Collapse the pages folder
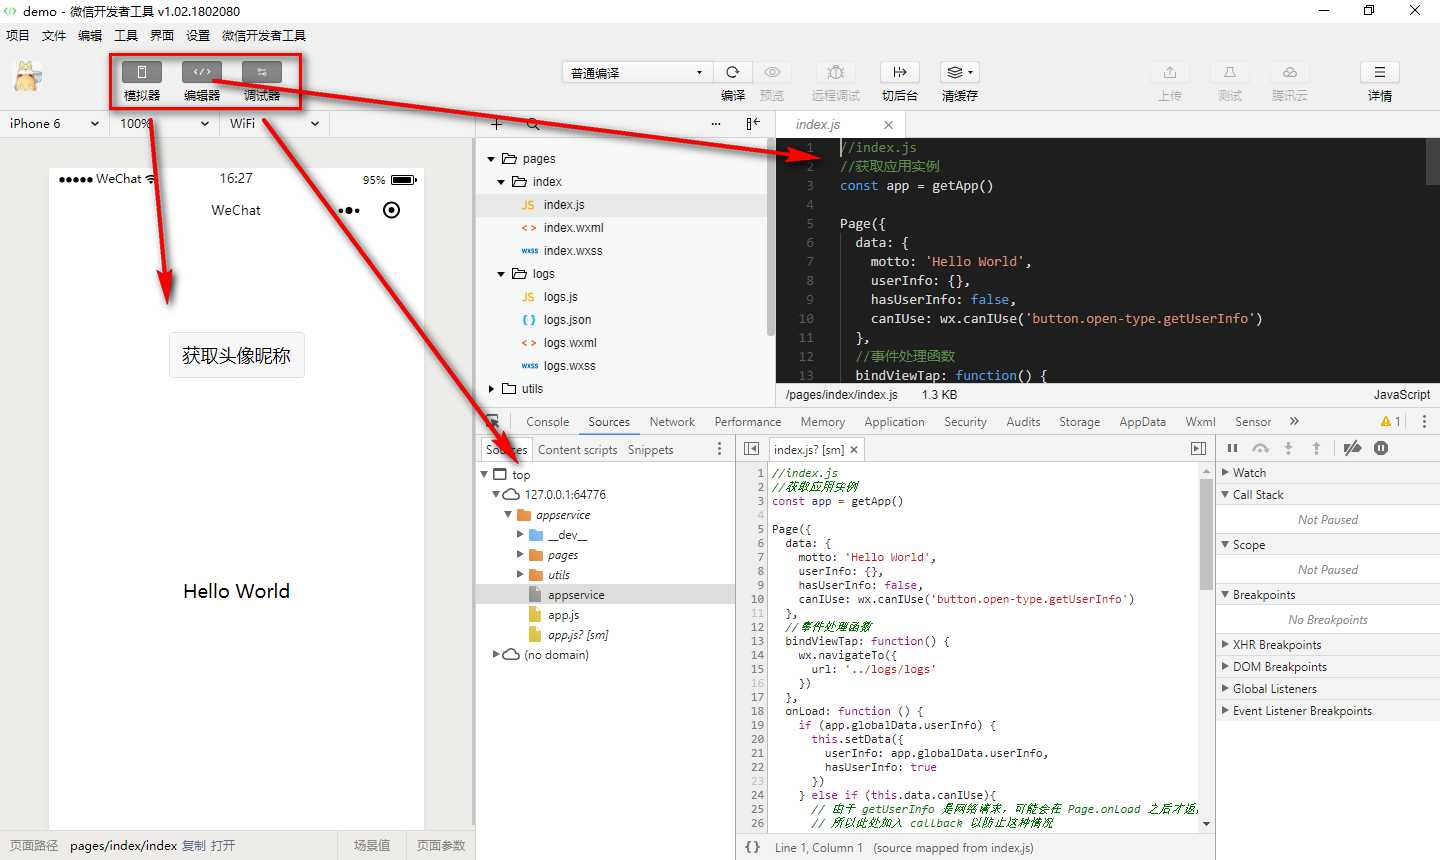The height and width of the screenshot is (860, 1440). (491, 159)
